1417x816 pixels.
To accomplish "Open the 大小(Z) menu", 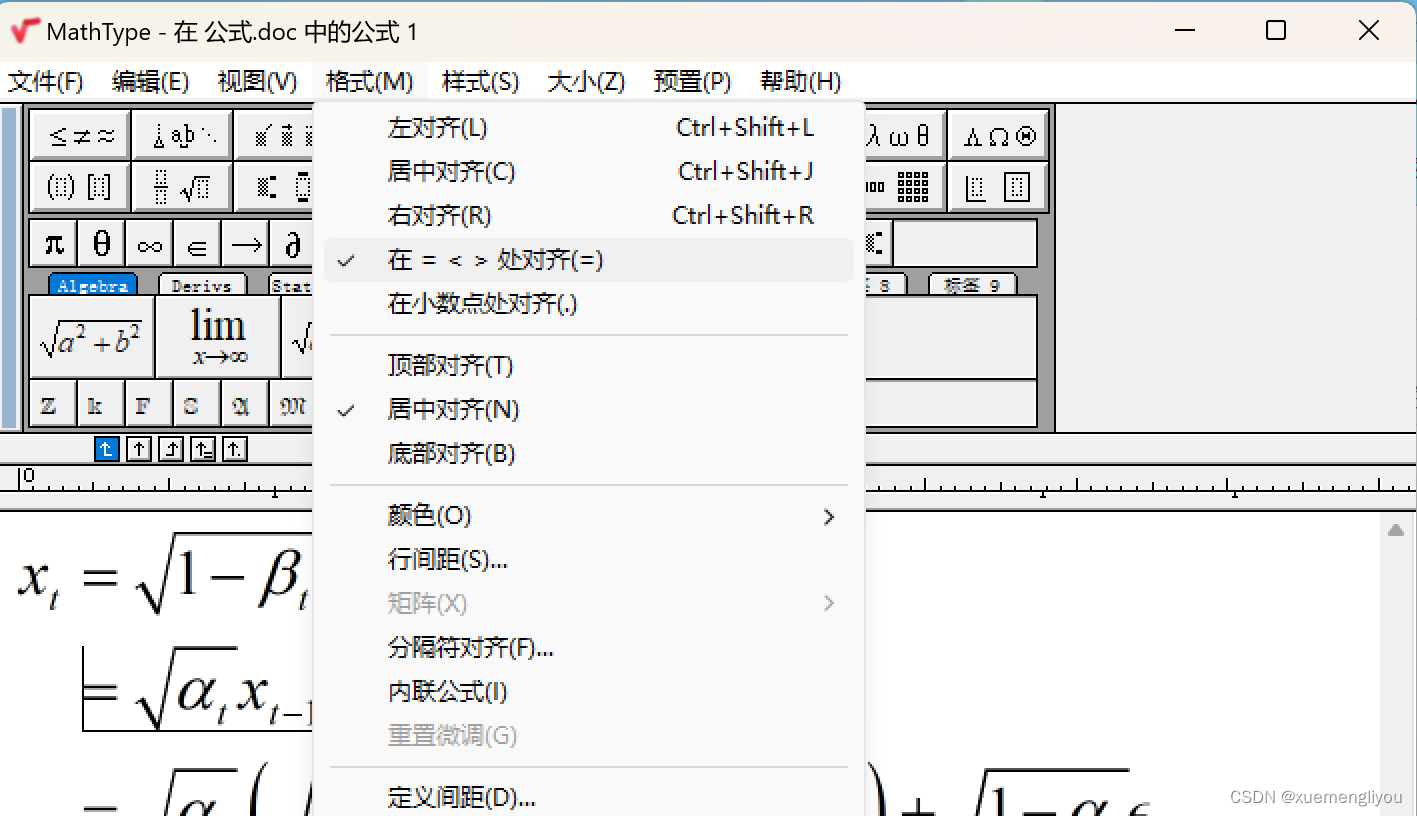I will [x=587, y=82].
